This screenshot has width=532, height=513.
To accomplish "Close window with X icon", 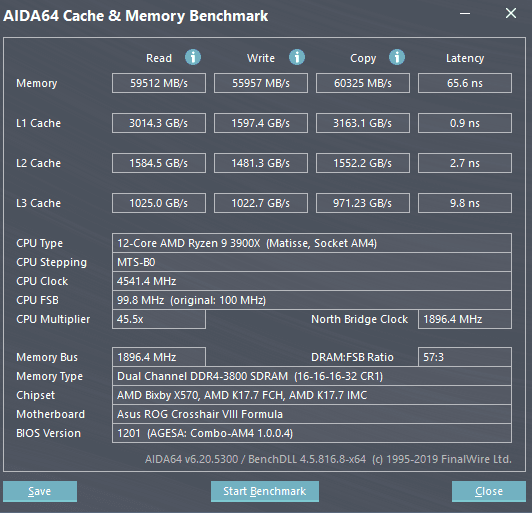I will 511,14.
